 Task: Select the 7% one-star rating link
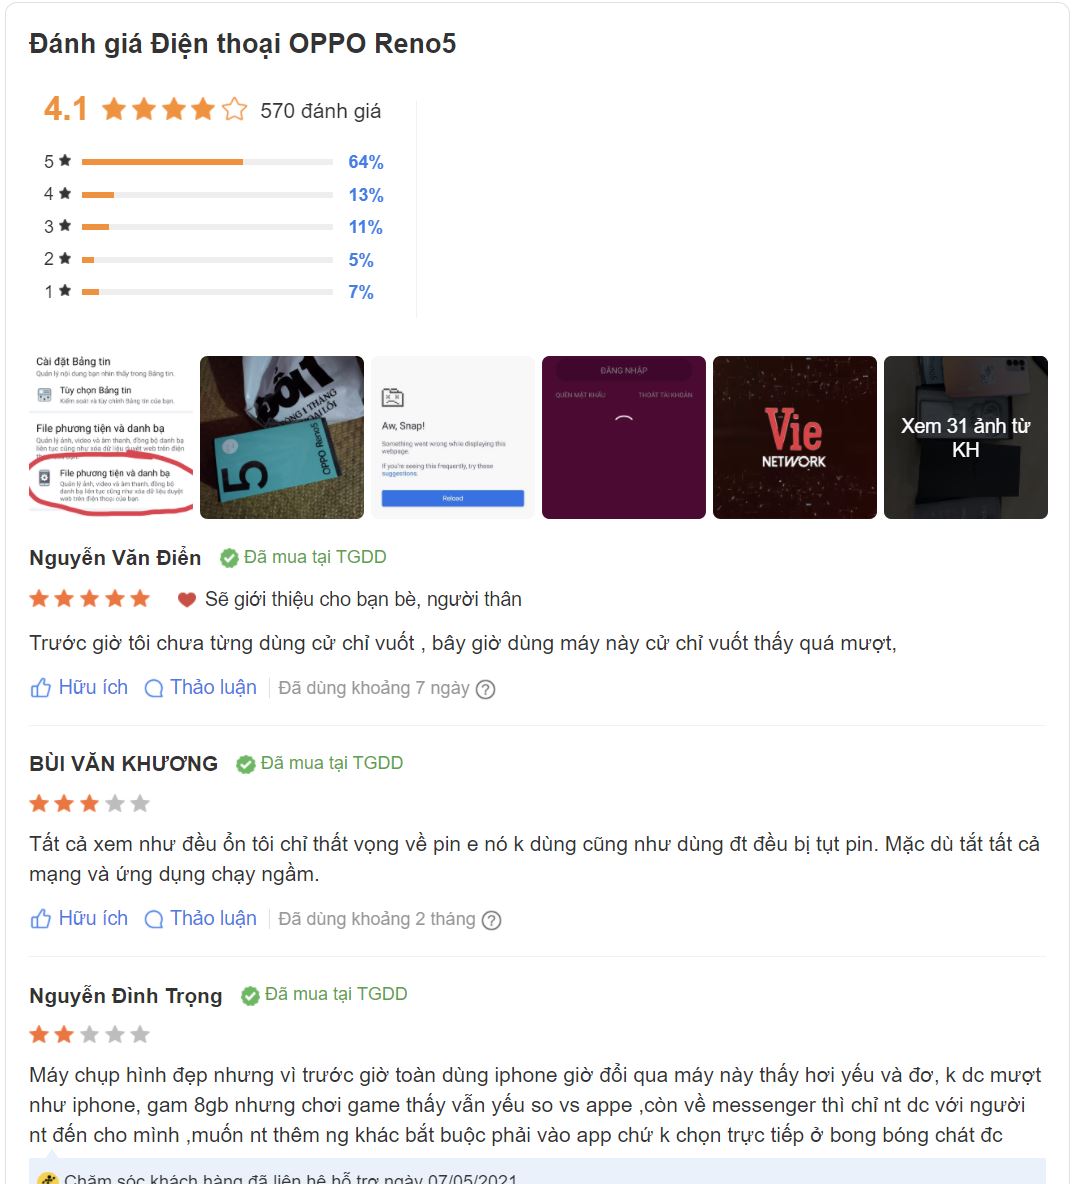tap(361, 292)
